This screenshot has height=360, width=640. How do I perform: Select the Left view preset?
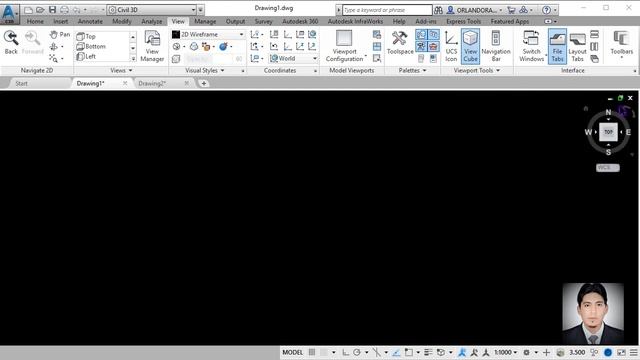pos(87,56)
